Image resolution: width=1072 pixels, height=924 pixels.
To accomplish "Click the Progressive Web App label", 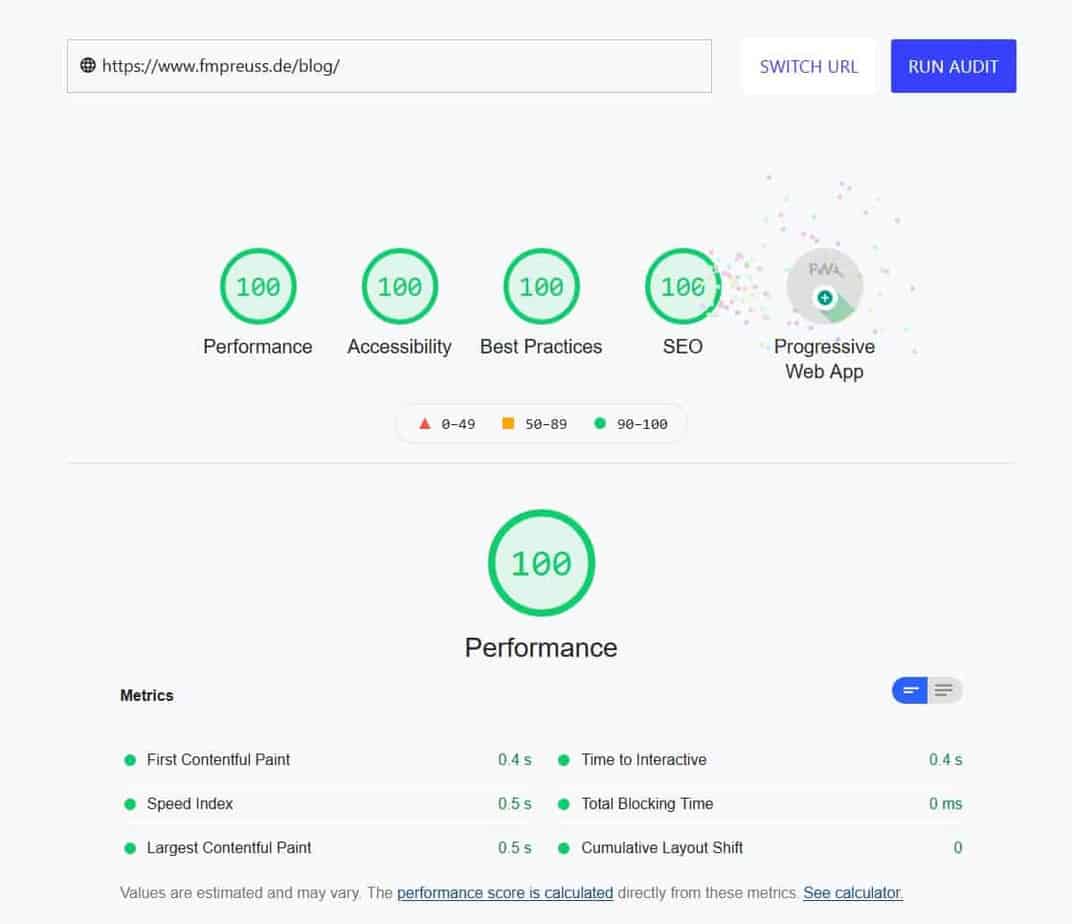I will coord(825,359).
